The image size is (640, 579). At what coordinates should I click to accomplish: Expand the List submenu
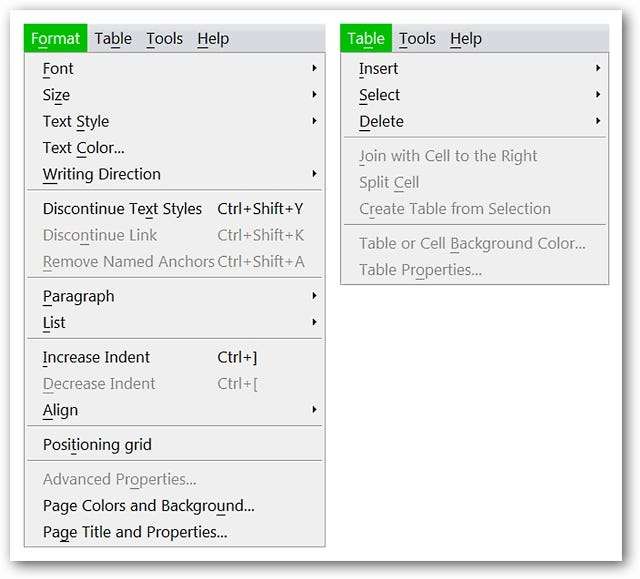coord(54,322)
